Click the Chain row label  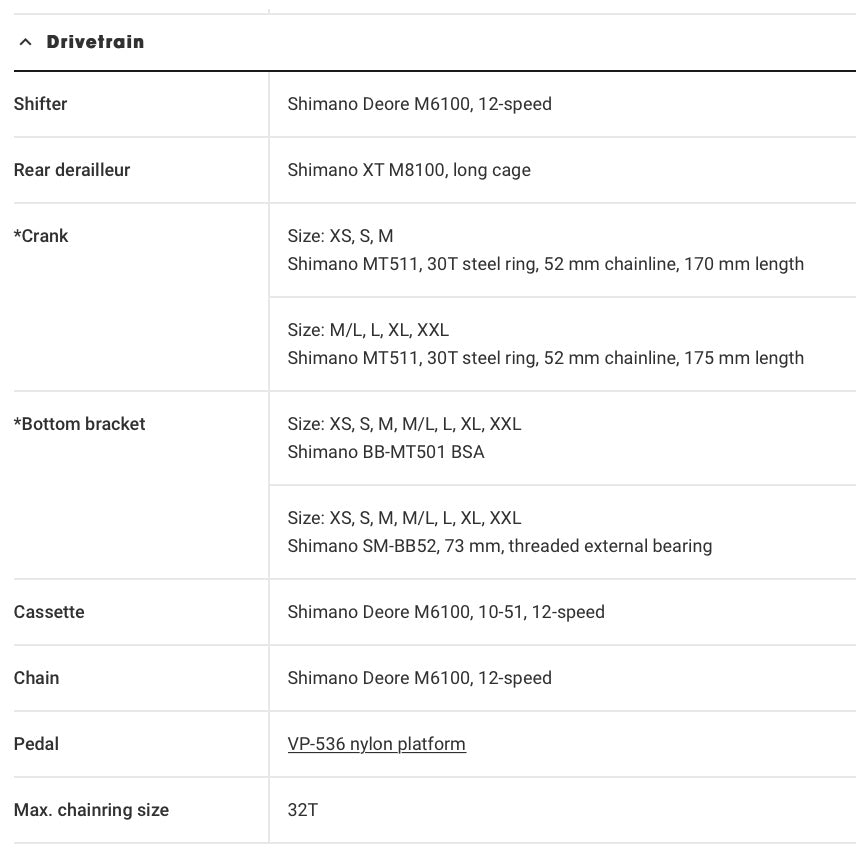pos(37,678)
